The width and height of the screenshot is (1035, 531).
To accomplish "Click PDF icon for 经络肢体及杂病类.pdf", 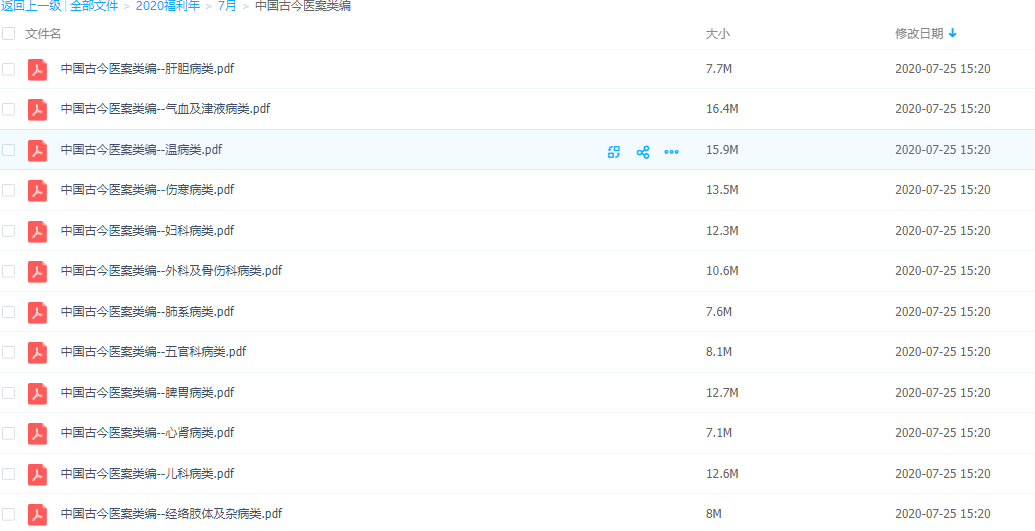I will pos(37,515).
